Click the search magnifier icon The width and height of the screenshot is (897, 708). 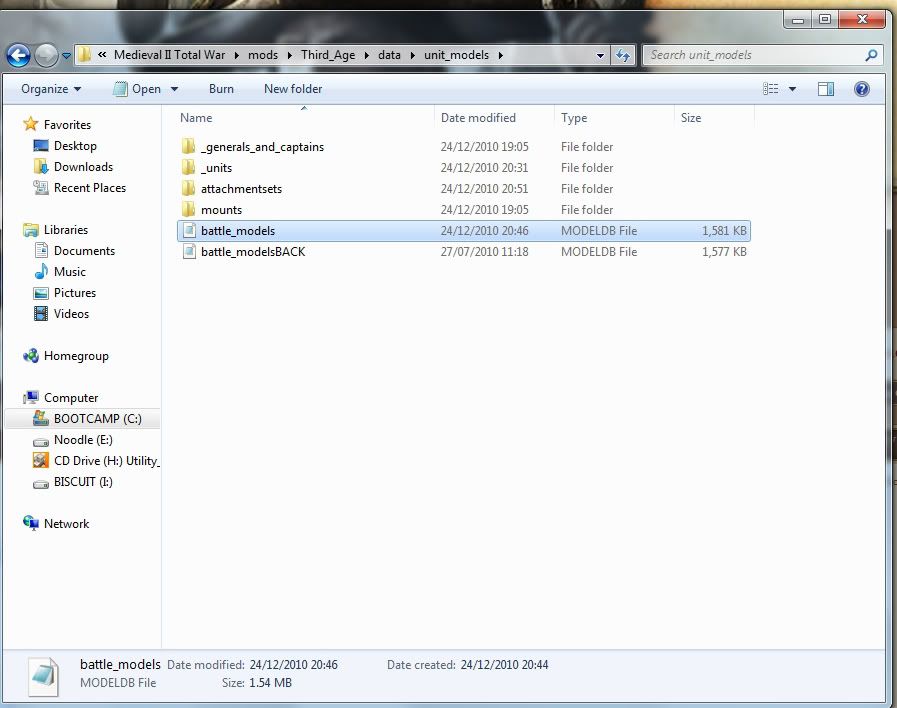[x=871, y=56]
